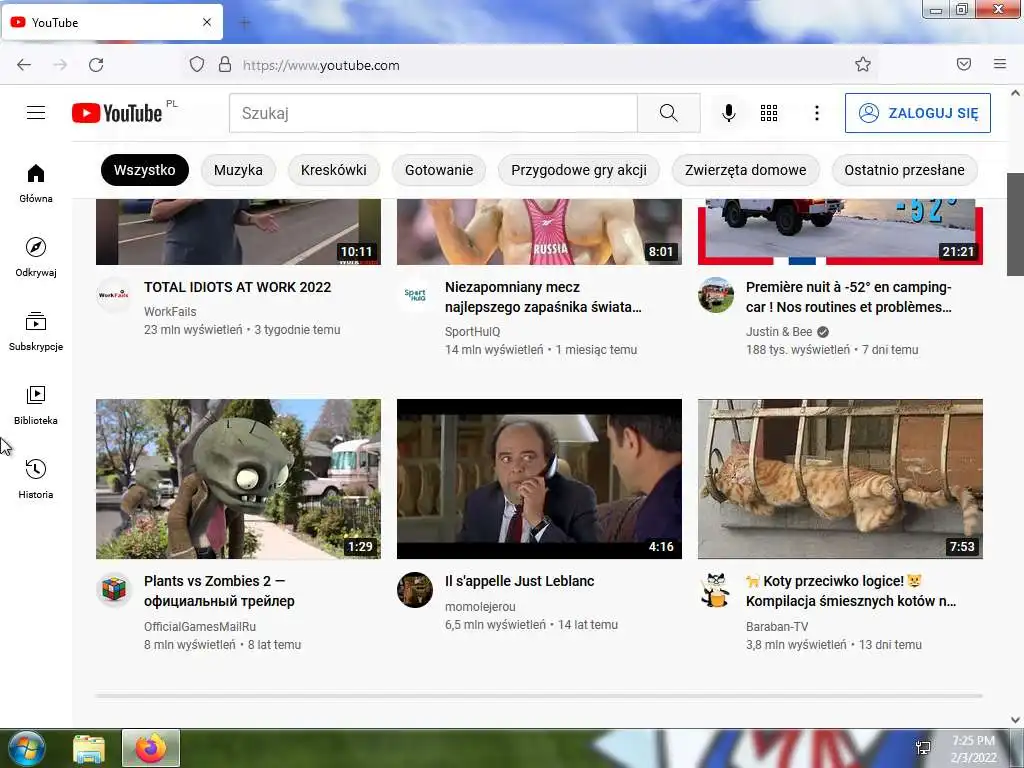Open the Justin & Bee channel avatar
Viewport: 1024px width, 768px height.
[x=716, y=295]
